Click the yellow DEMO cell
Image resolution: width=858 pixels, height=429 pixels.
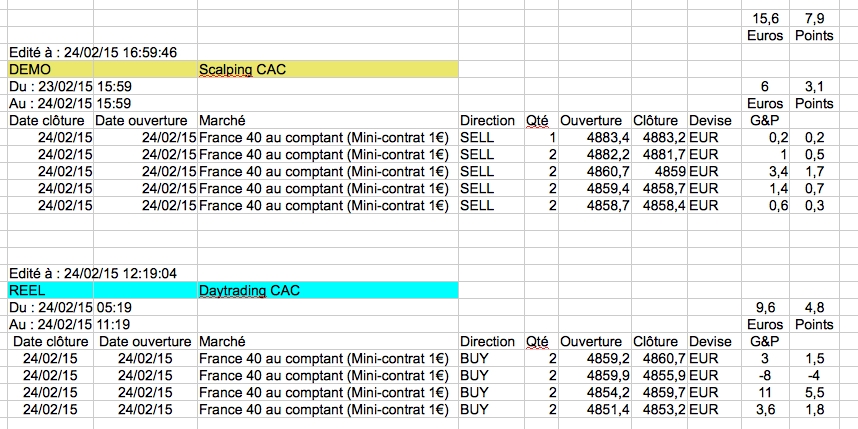(x=50, y=69)
